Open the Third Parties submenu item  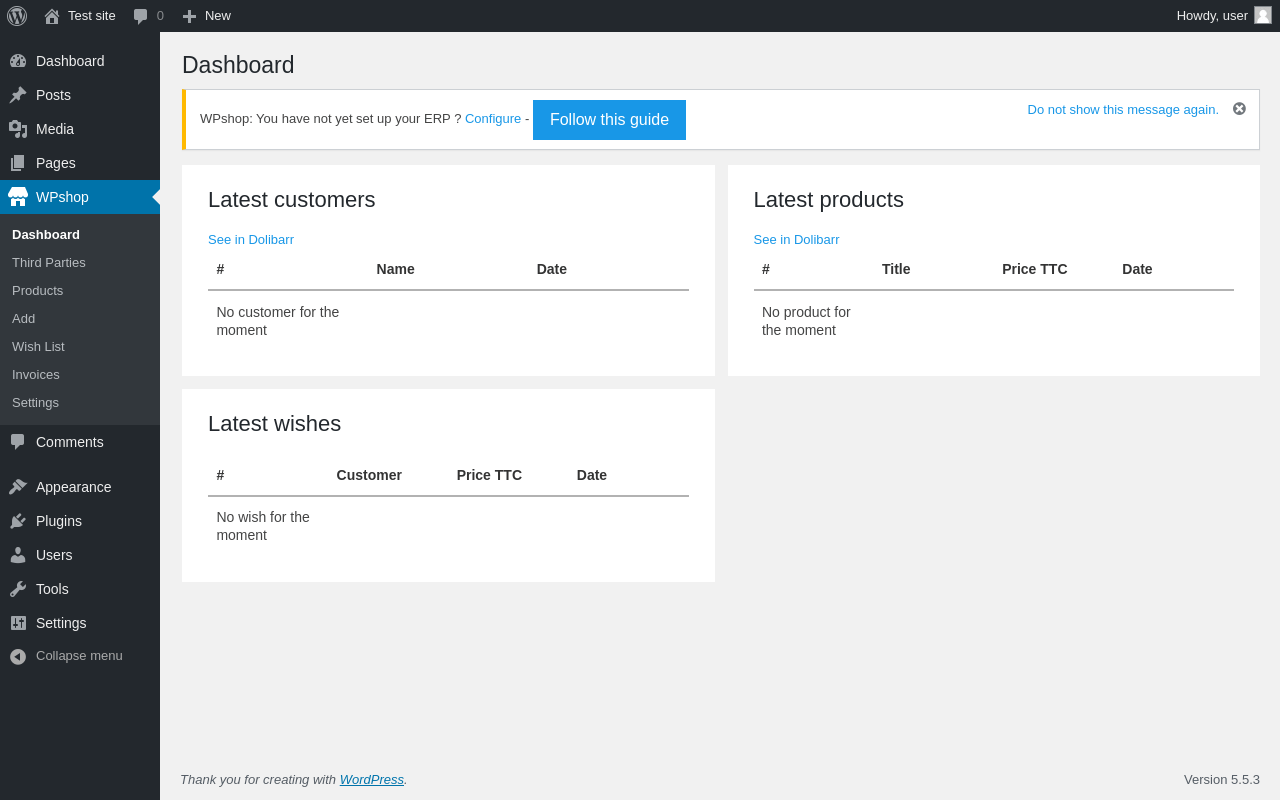click(x=49, y=263)
